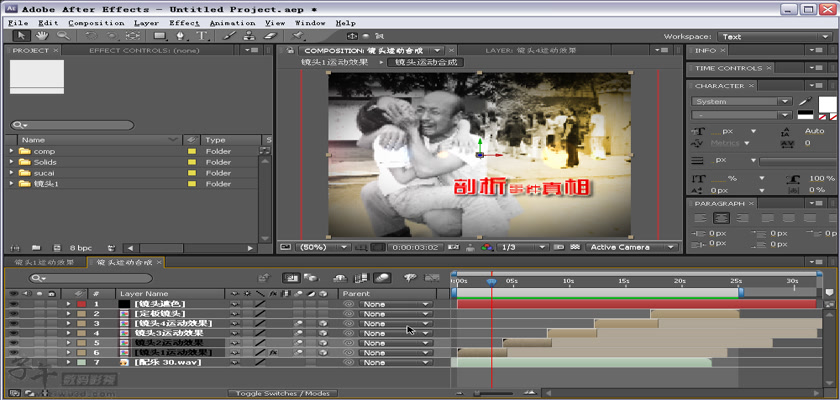
Task: Select the Eraser tool
Action: [269, 36]
